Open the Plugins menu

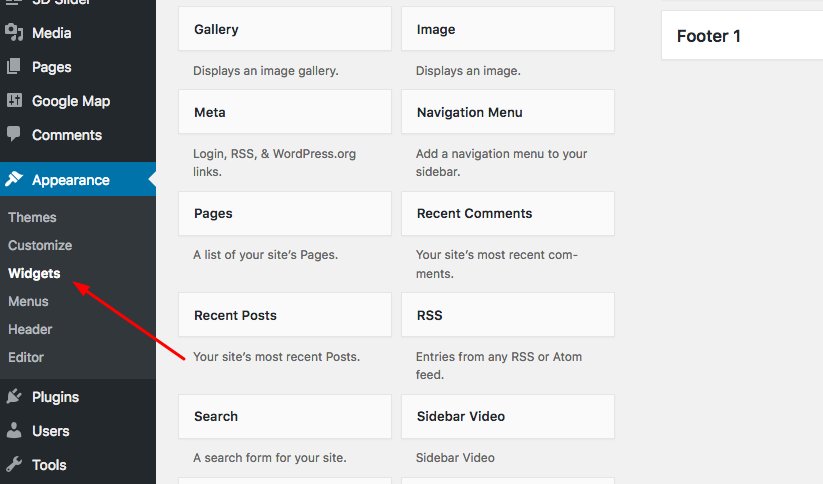tap(78, 397)
